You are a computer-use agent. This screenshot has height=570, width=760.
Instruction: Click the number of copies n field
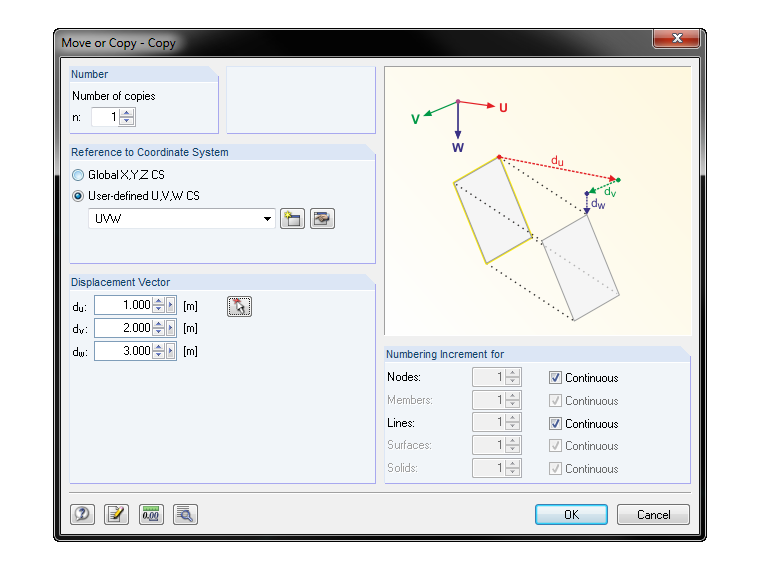(105, 117)
